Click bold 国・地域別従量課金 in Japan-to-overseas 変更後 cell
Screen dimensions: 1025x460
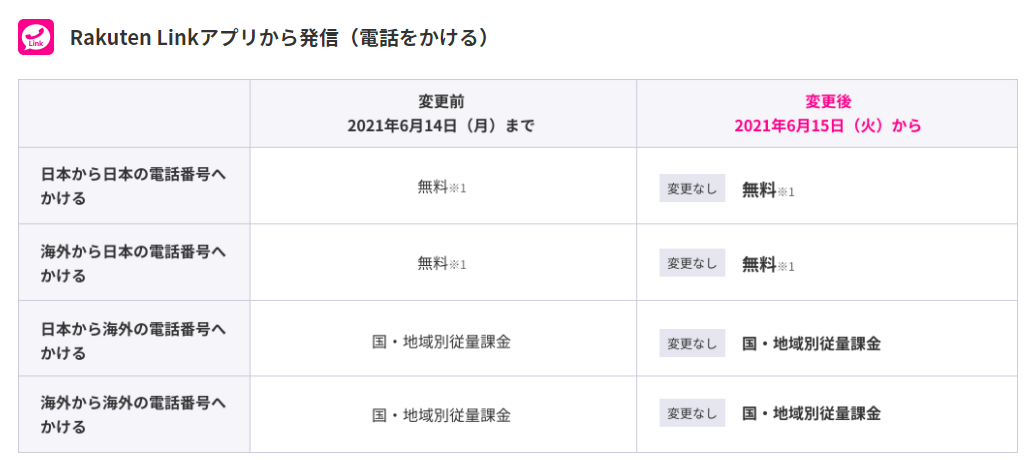(811, 344)
